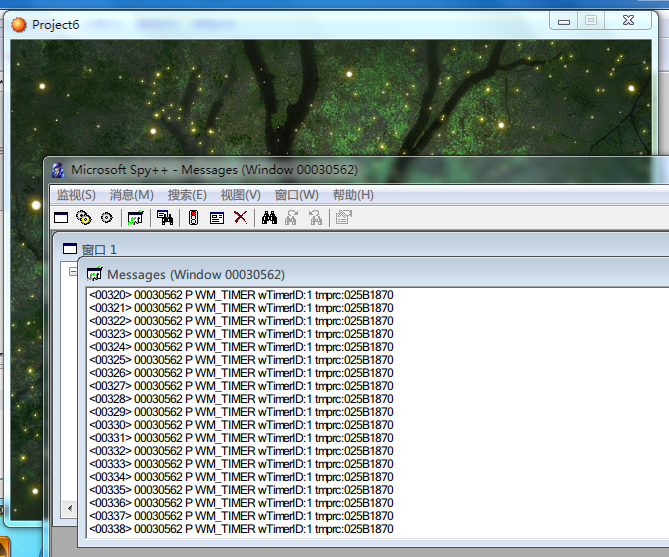Toggle the Start/Stop logging traffic light icon
Screen dimensions: 669x557
193,218
